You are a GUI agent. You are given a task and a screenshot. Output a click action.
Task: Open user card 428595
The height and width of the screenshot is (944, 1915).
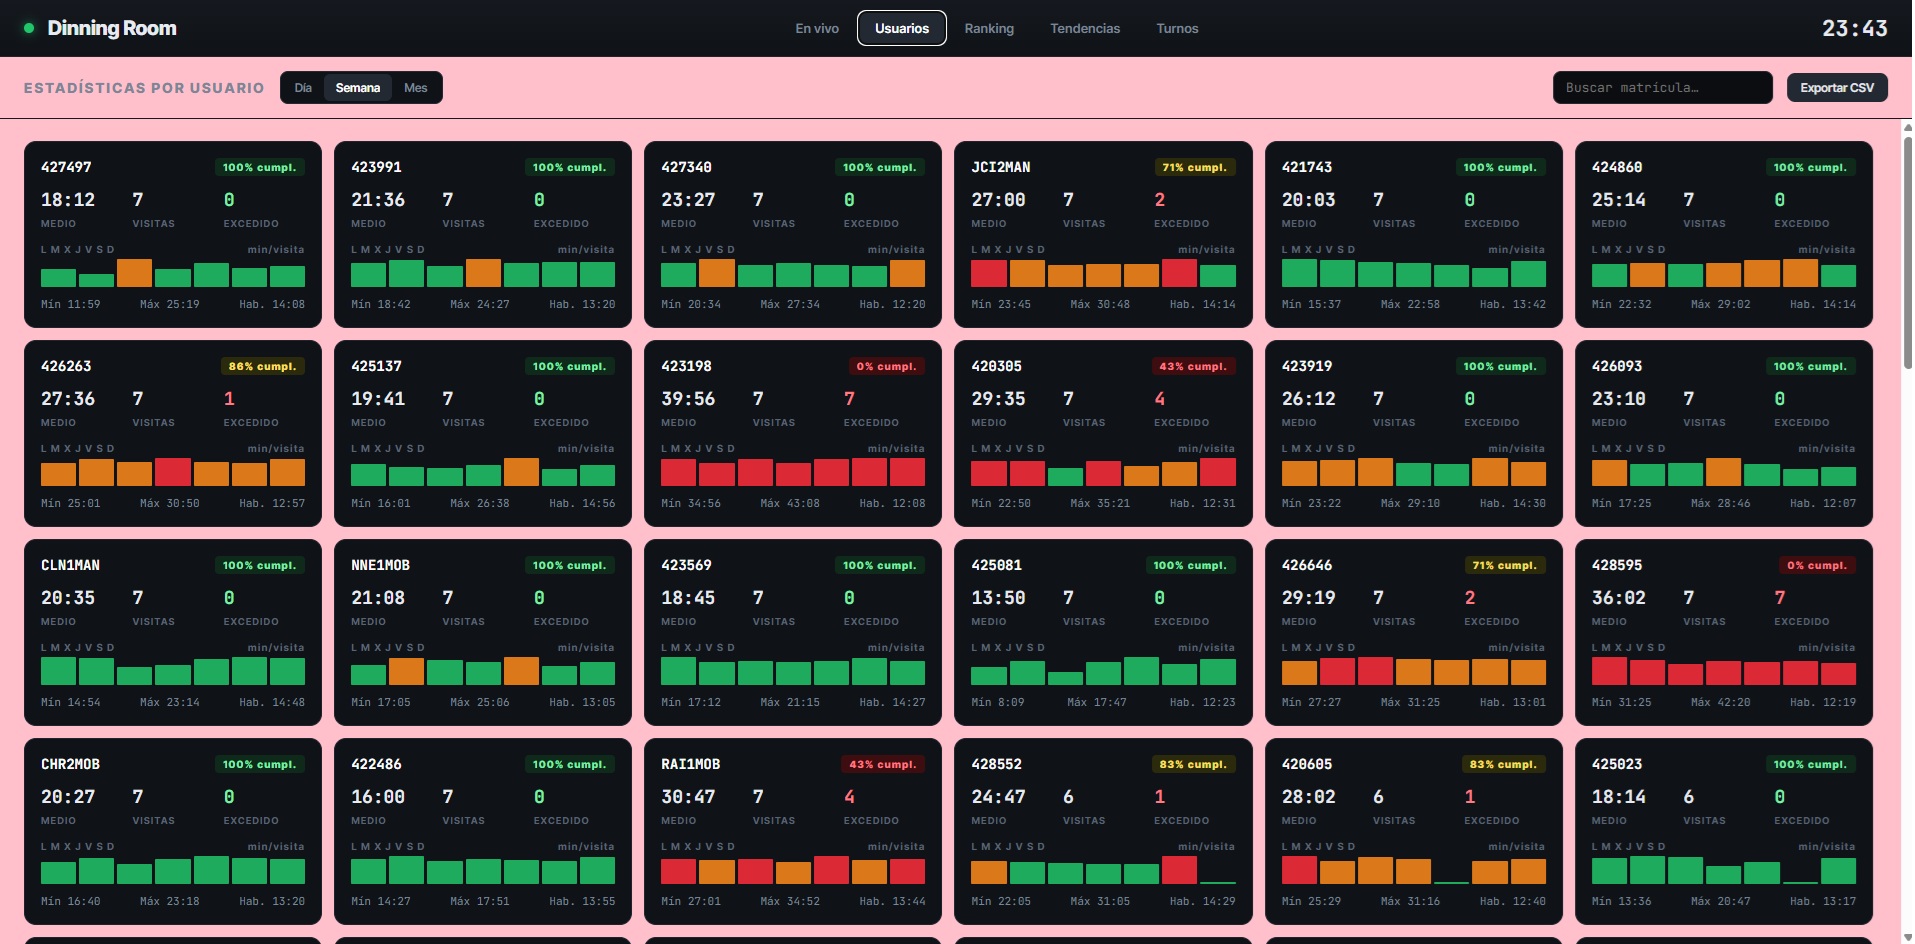pos(1723,632)
